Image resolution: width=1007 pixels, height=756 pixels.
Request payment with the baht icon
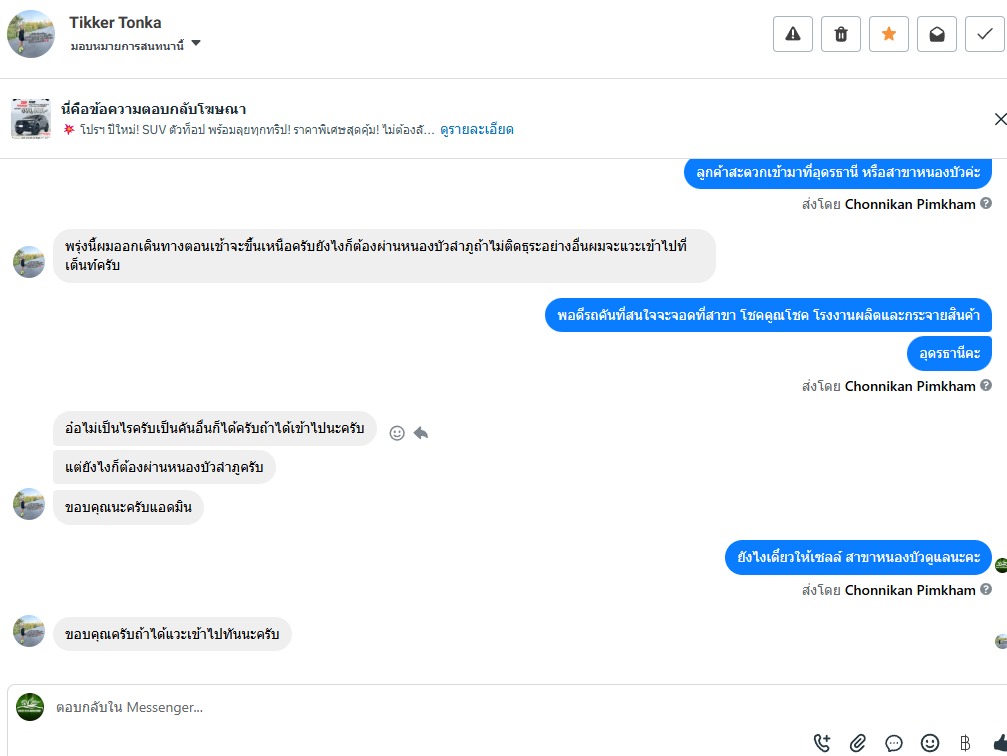click(x=965, y=743)
